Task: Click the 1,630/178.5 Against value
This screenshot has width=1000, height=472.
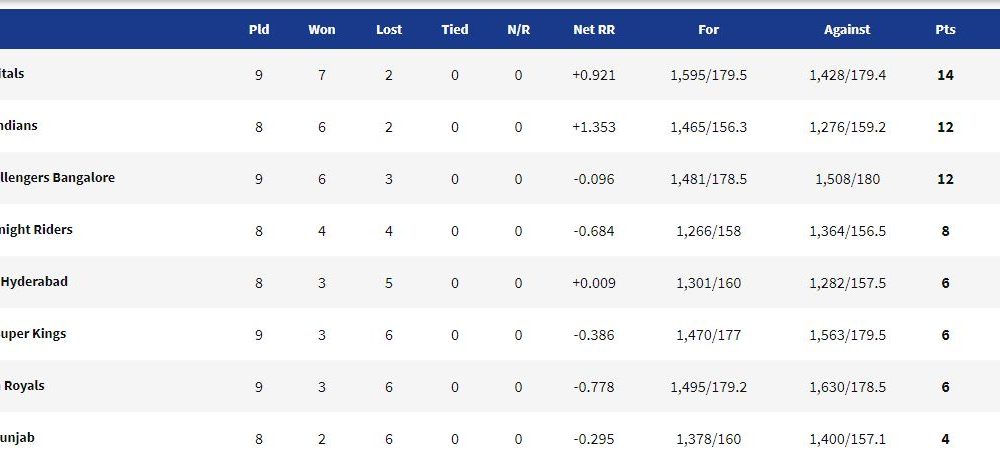Action: [x=848, y=387]
